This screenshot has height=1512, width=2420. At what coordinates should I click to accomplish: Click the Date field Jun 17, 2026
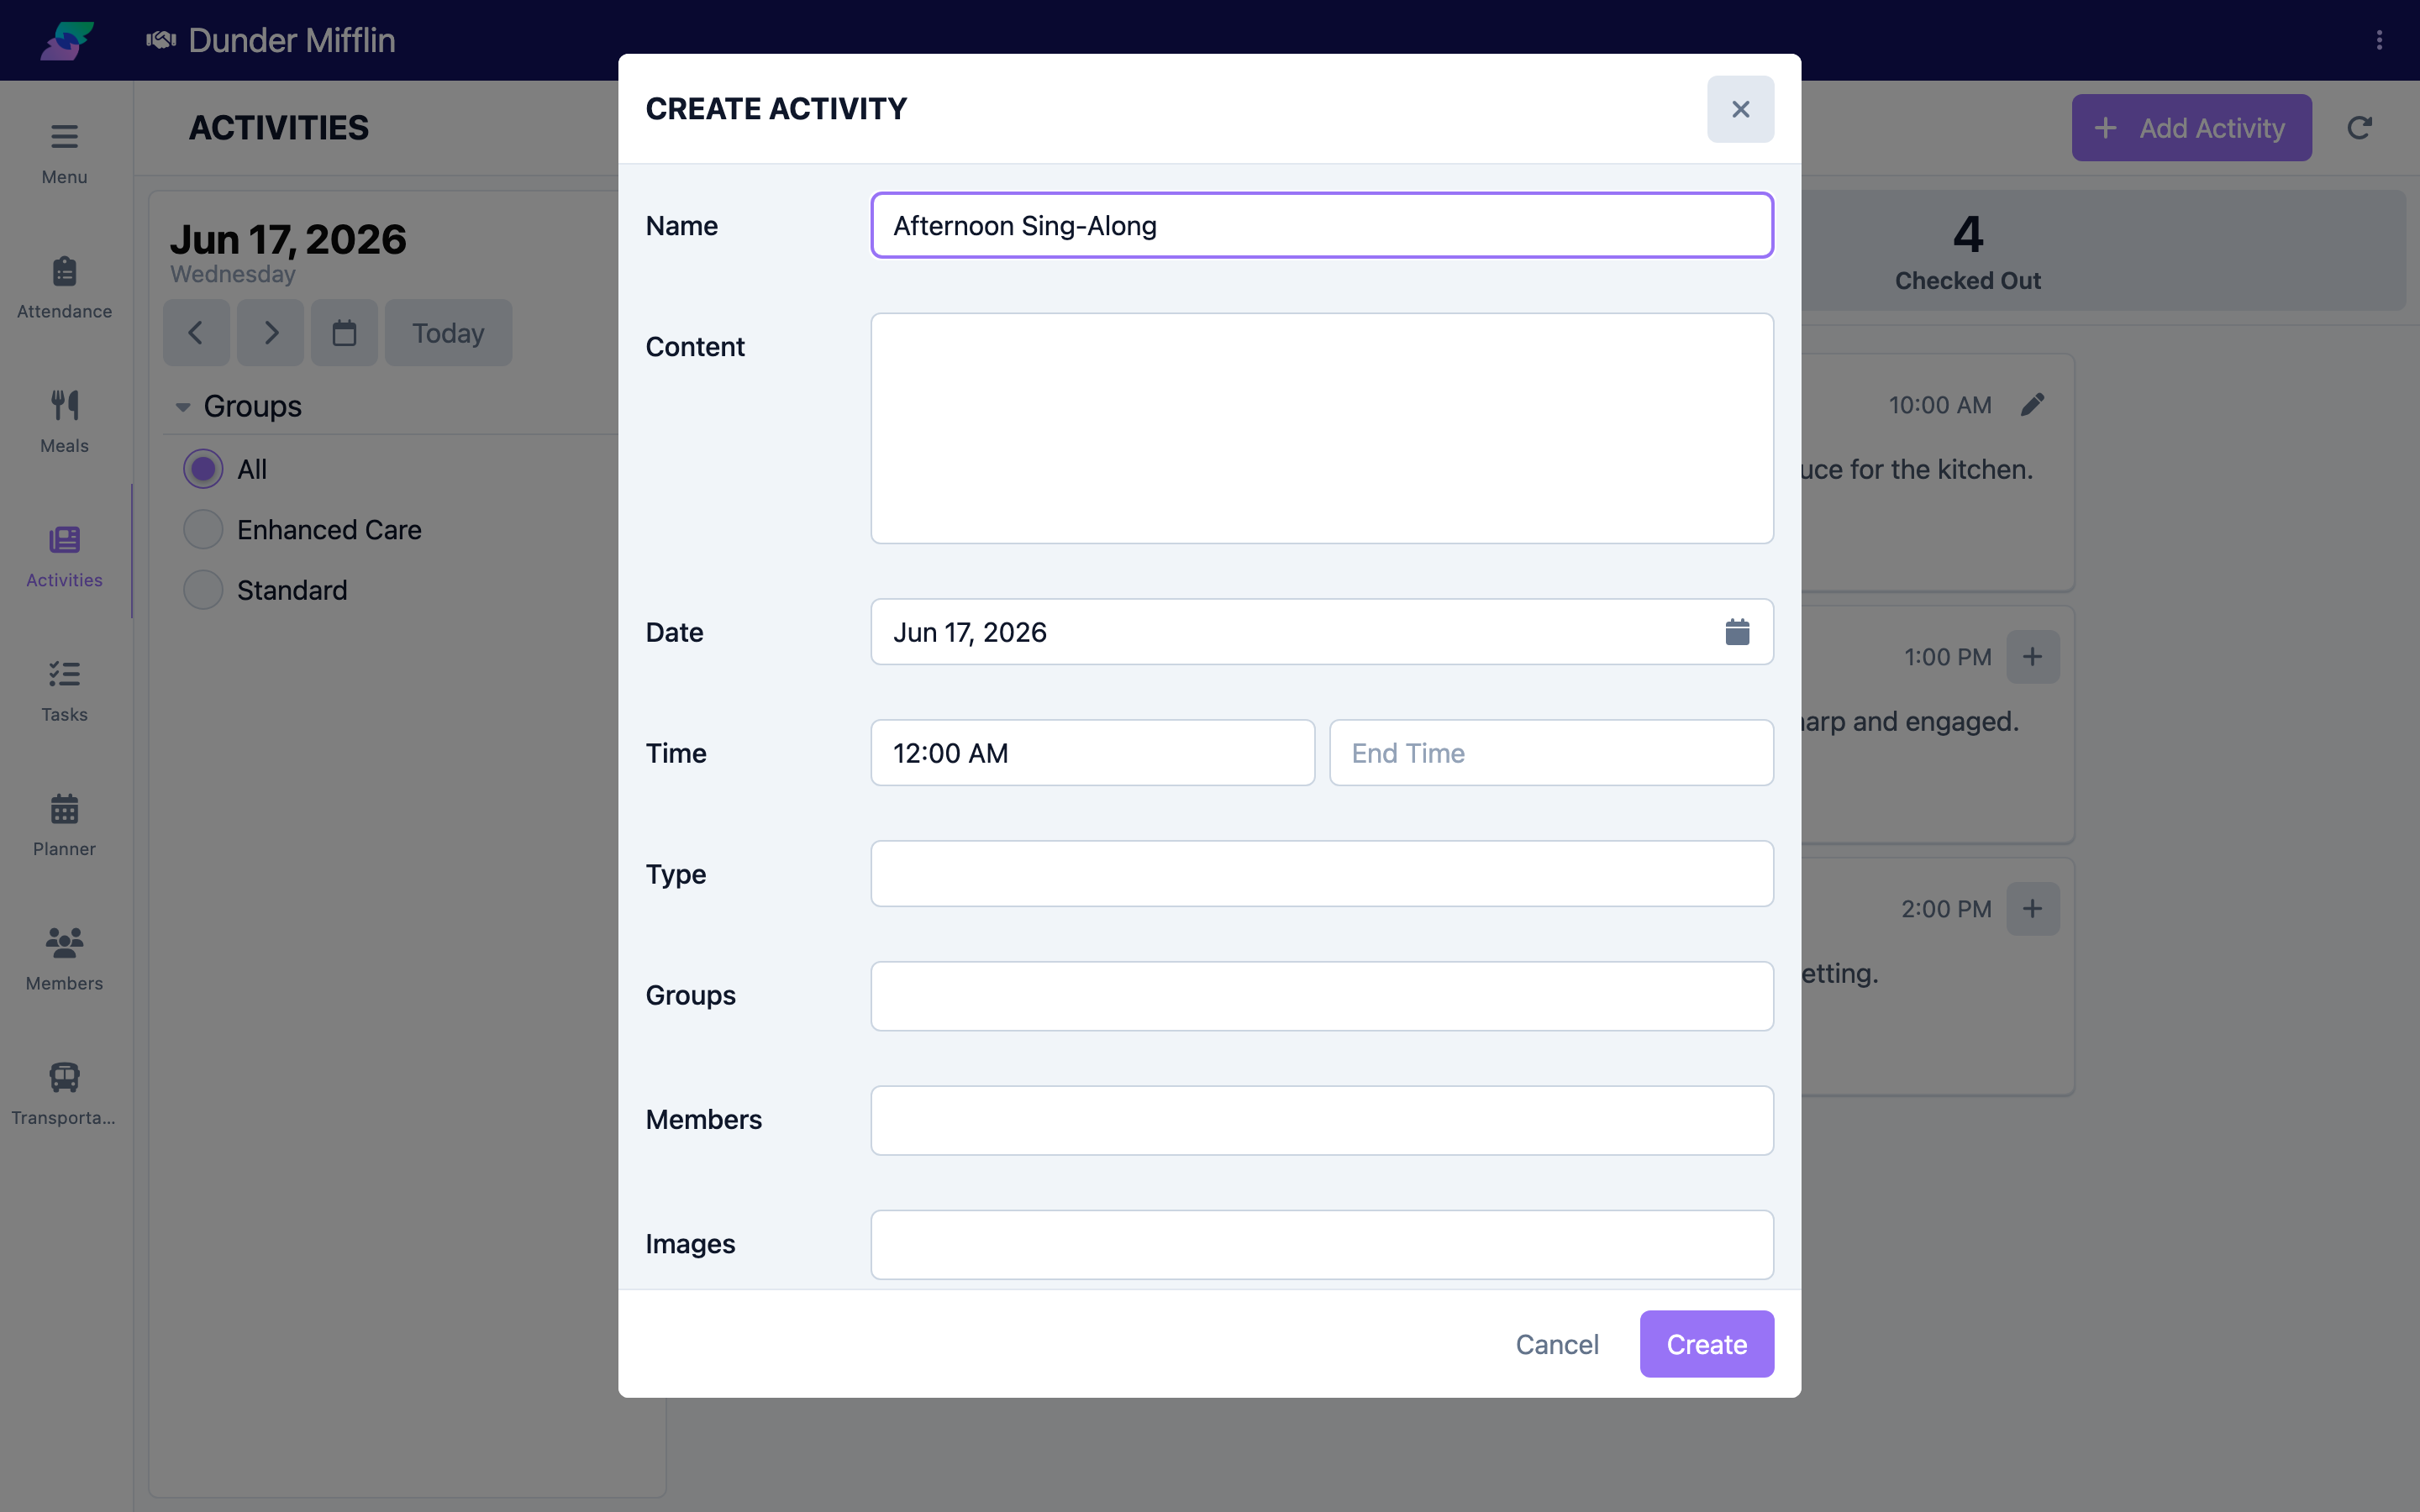(x=1322, y=632)
